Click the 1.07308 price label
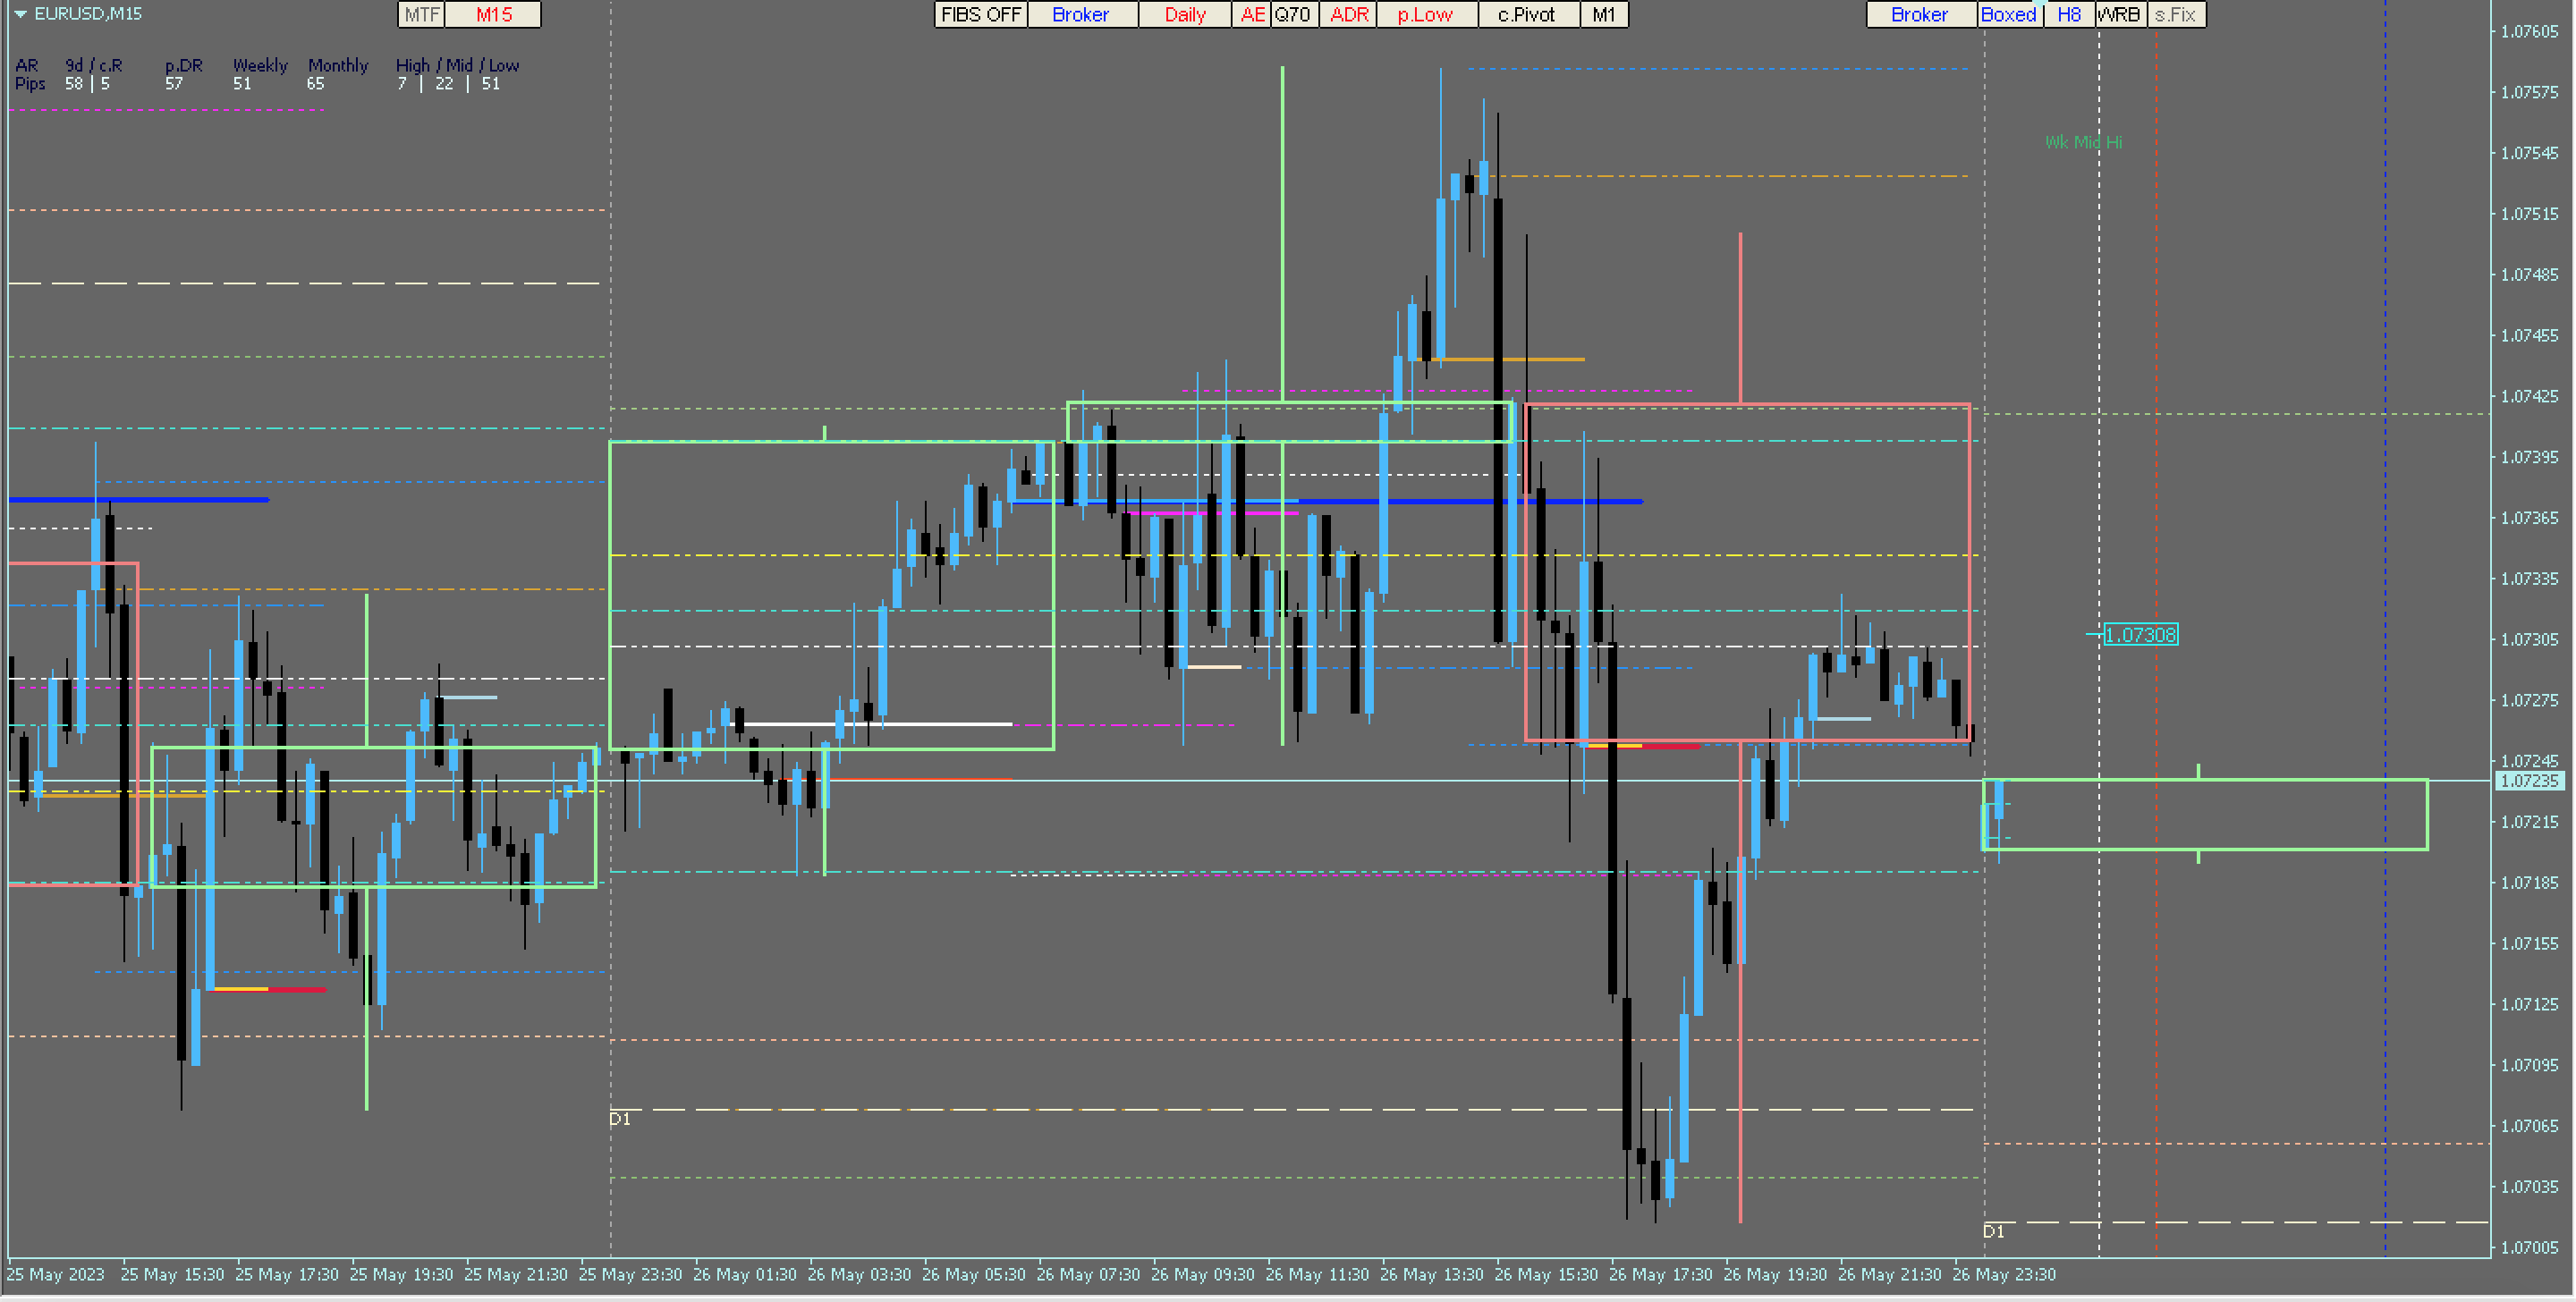The image size is (2576, 1302). 2140,635
